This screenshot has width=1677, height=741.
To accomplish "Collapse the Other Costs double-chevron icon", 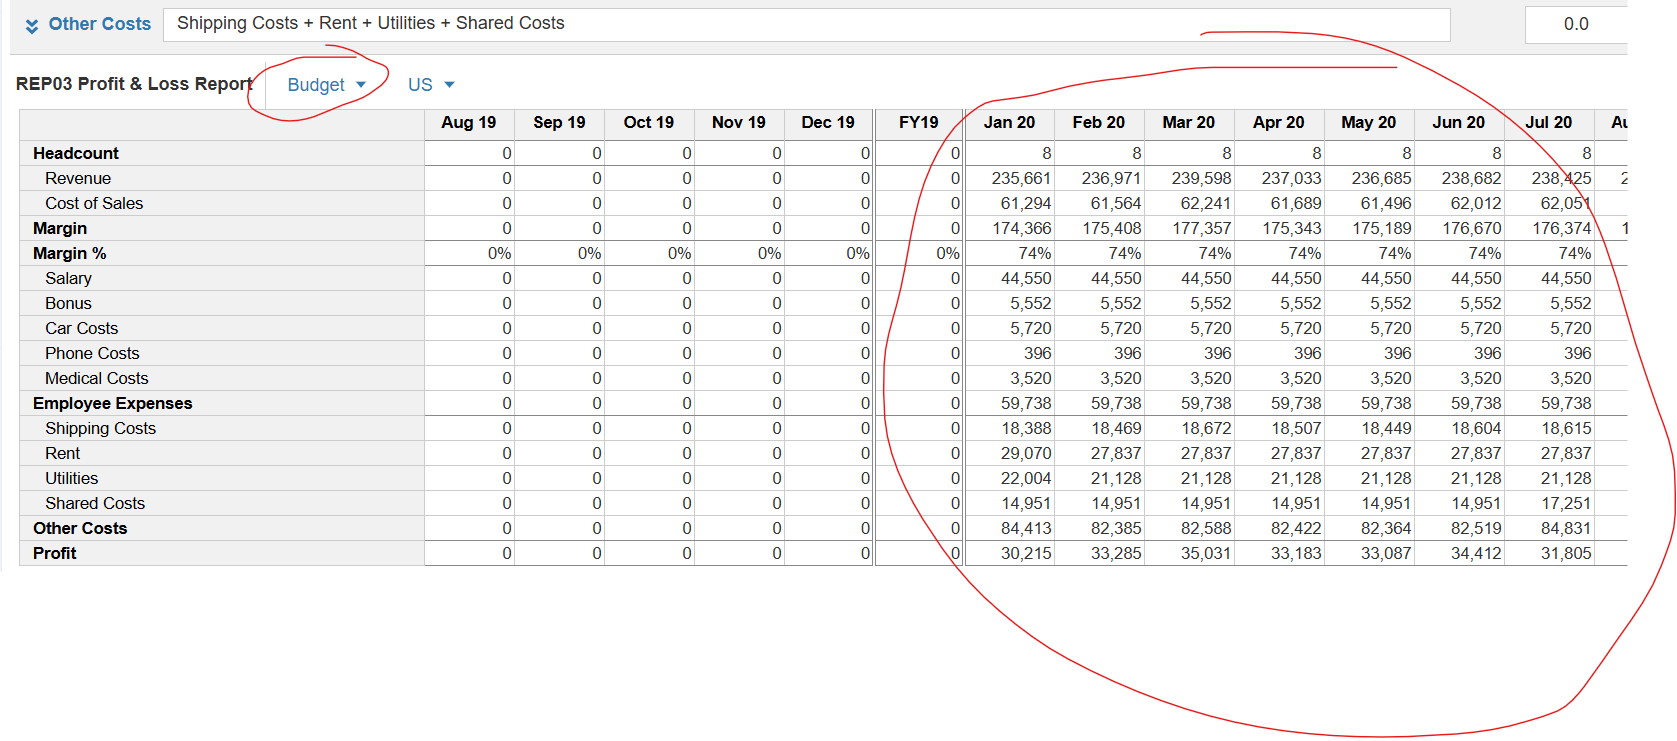I will coord(32,25).
